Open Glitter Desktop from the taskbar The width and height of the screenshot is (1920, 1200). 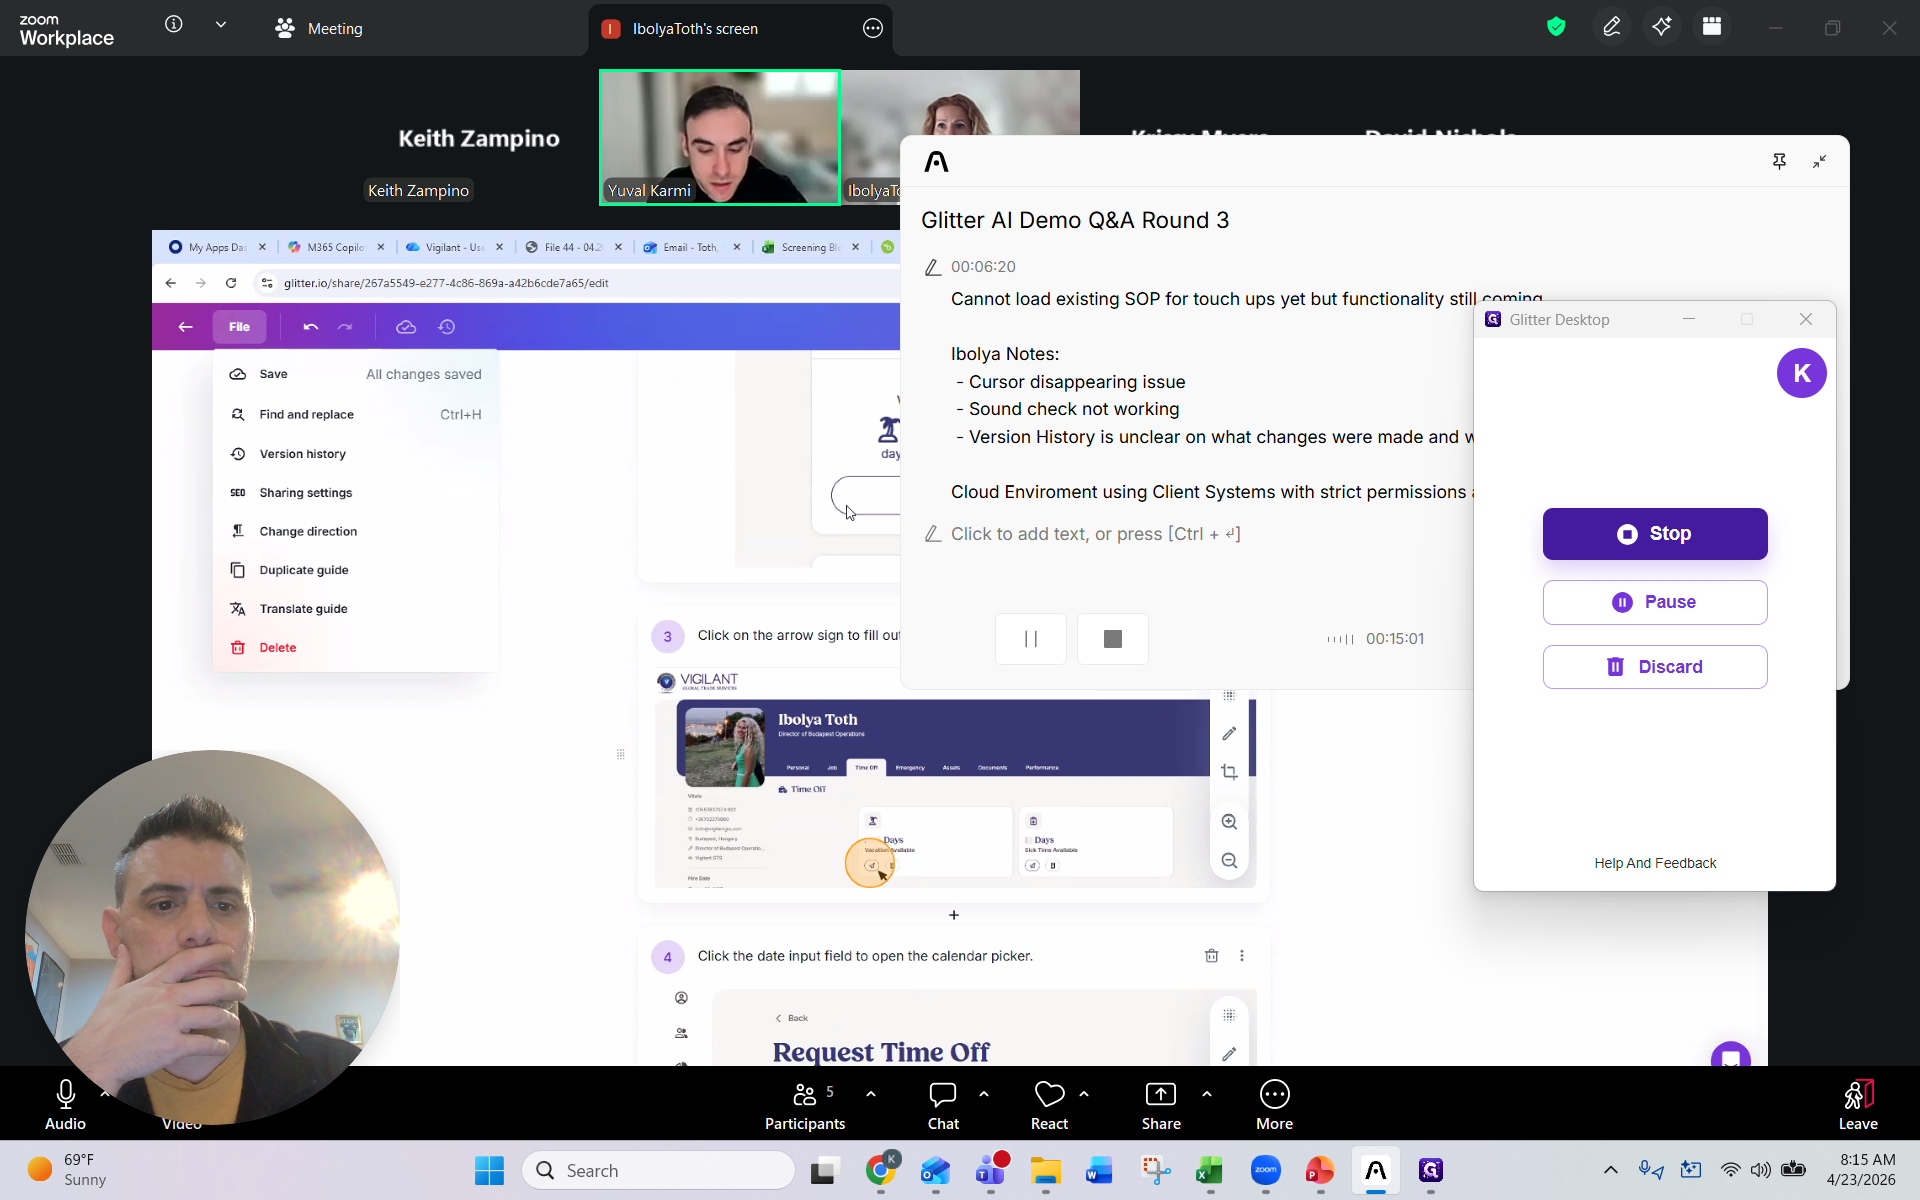click(1431, 1170)
